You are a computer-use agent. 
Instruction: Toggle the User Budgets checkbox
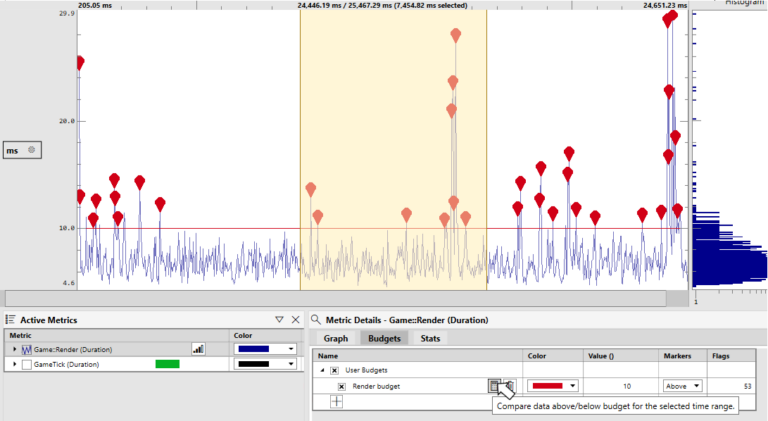pyautogui.click(x=334, y=370)
